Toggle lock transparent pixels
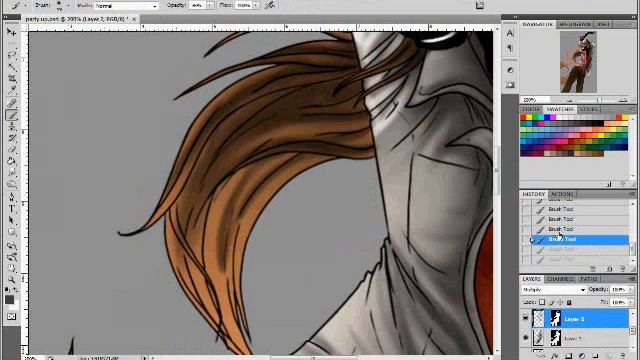The width and height of the screenshot is (640, 360). tap(542, 302)
